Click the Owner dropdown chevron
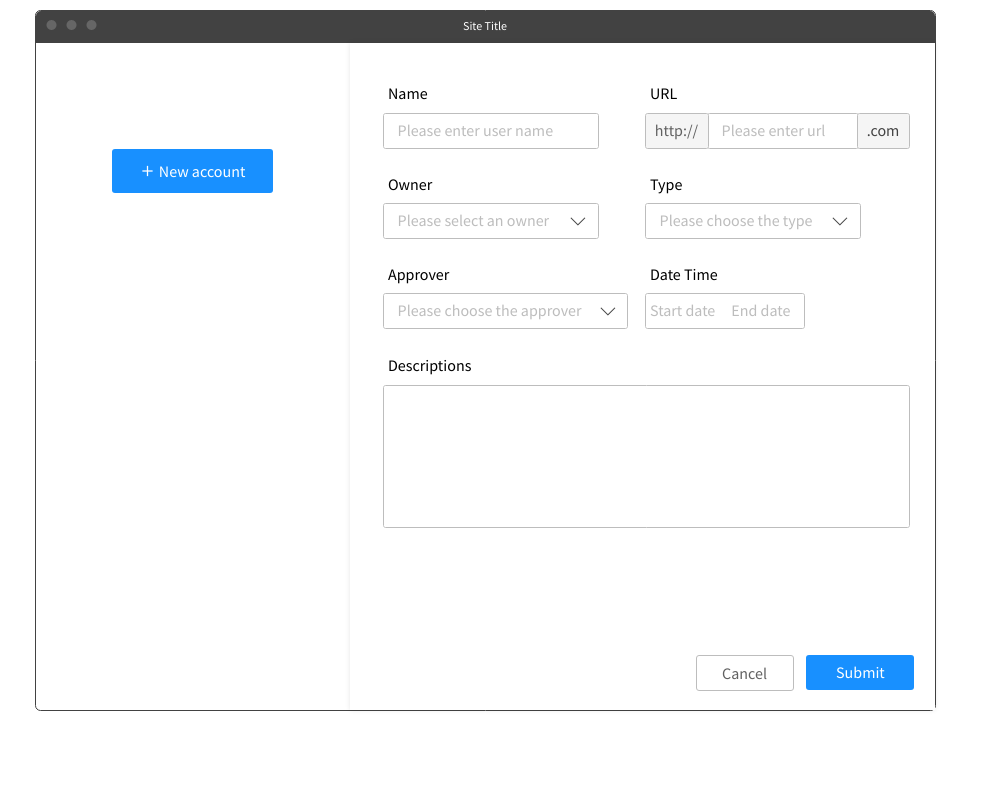The image size is (1000, 810). point(578,221)
